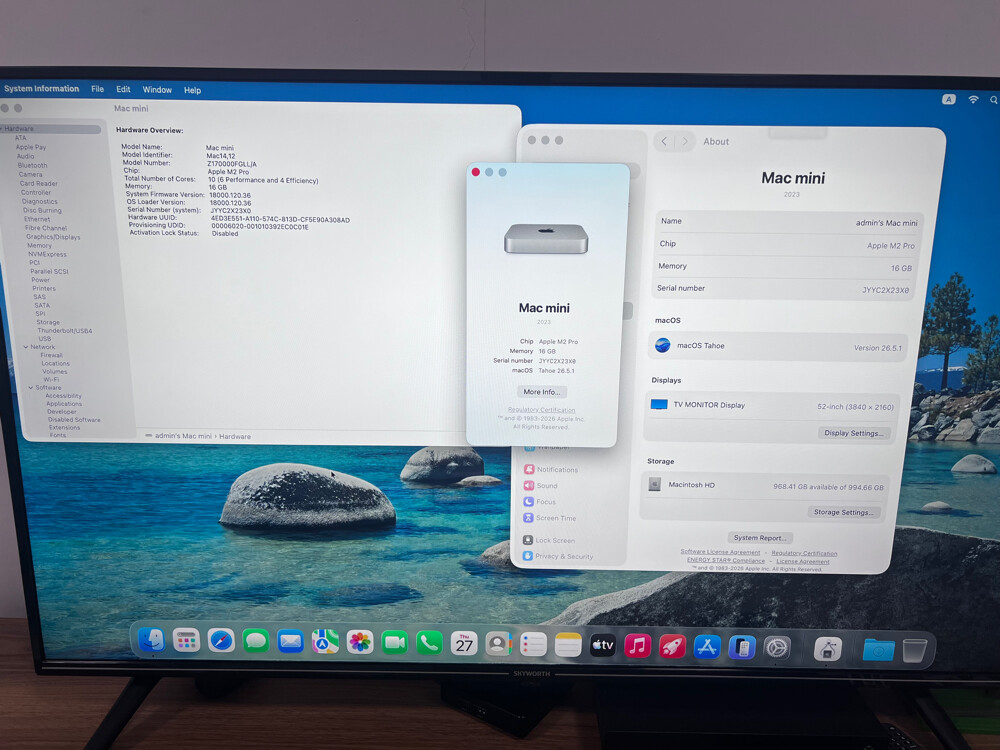This screenshot has height=750, width=1000.
Task: Select Applications under Software in sidebar
Action: [x=64, y=404]
